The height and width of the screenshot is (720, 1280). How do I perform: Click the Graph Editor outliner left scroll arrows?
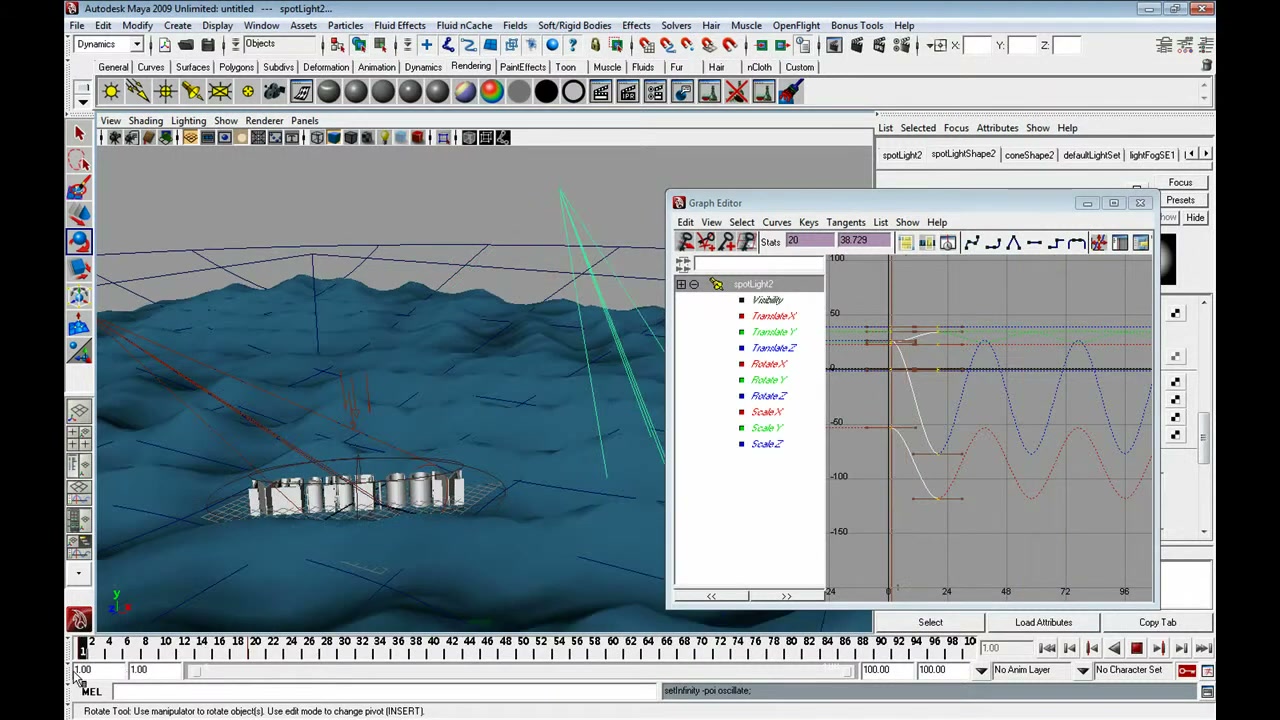tap(711, 596)
